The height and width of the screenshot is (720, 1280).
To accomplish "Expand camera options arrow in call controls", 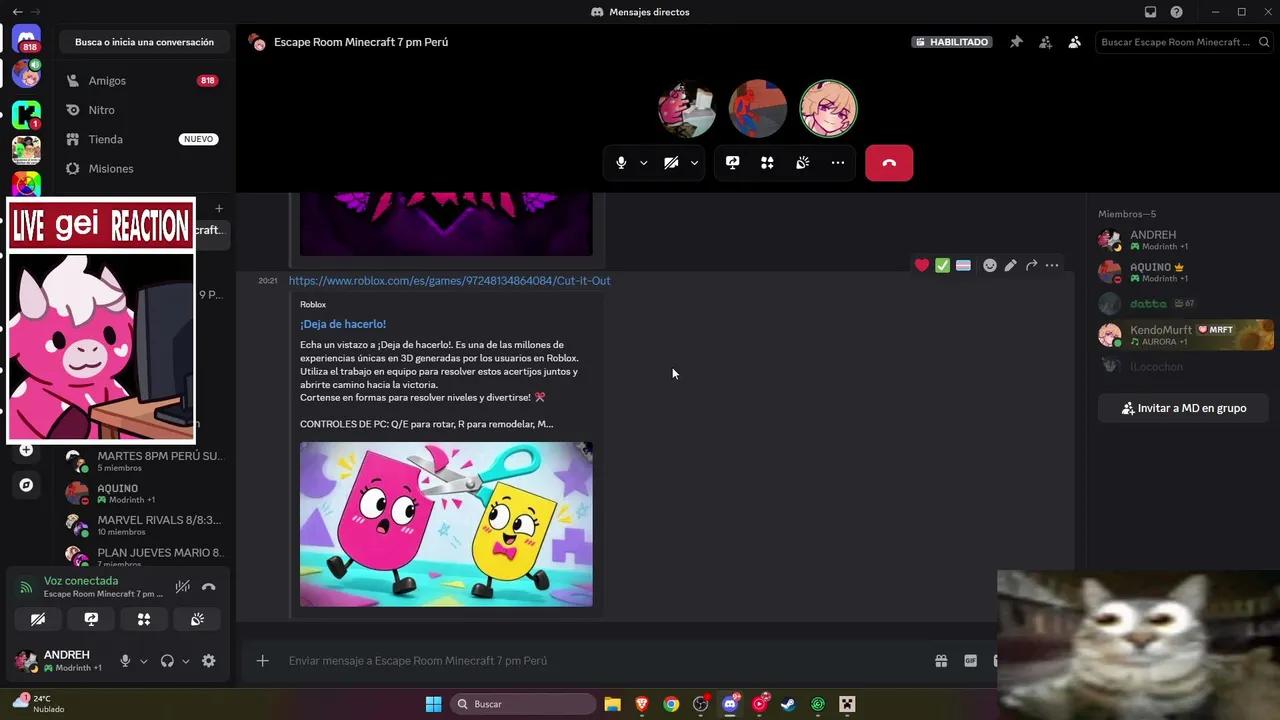I will (694, 163).
